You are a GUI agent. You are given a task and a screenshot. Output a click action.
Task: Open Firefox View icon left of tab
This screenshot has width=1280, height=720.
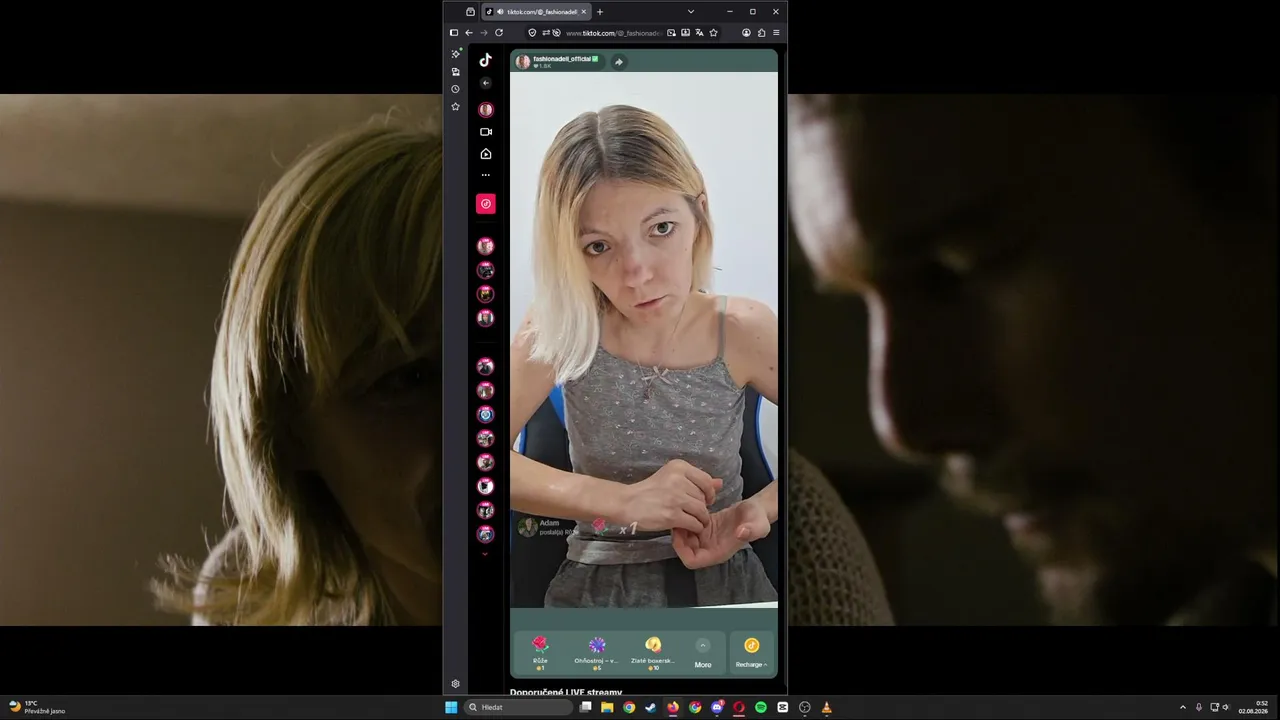coord(470,12)
